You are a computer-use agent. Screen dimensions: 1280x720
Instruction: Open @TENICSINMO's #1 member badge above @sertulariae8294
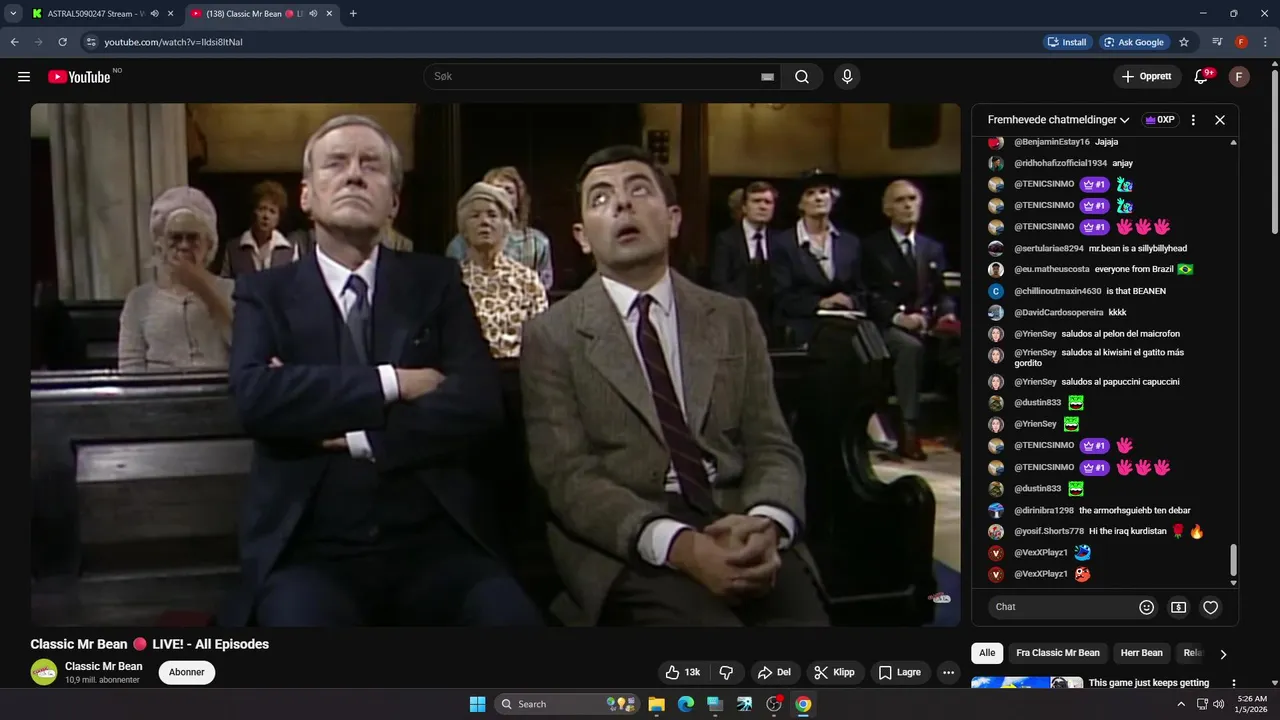pos(1094,227)
